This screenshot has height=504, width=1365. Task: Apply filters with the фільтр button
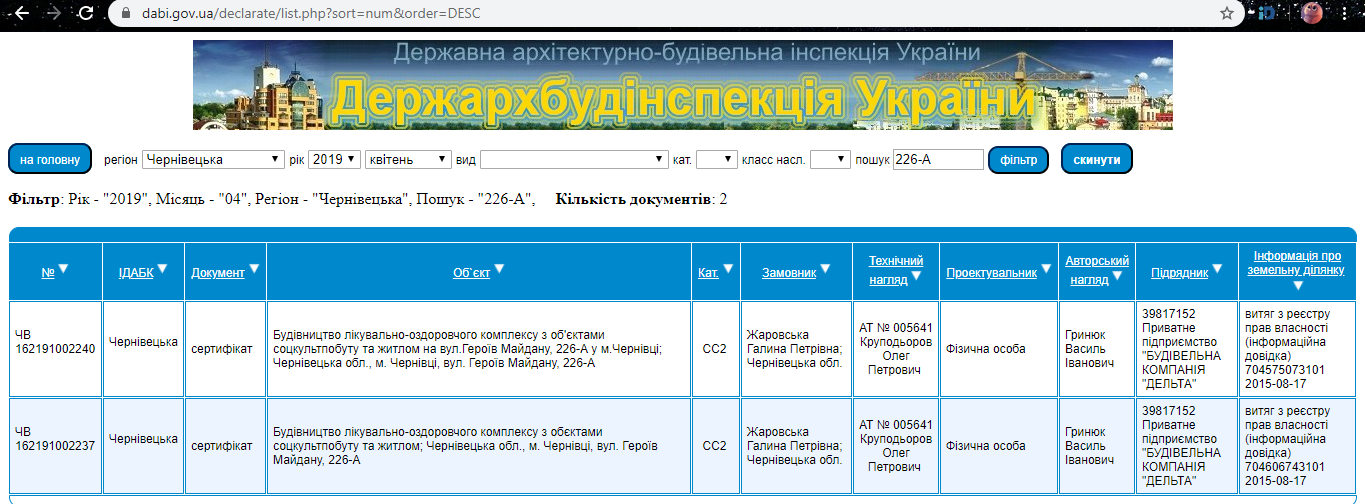[x=1019, y=160]
